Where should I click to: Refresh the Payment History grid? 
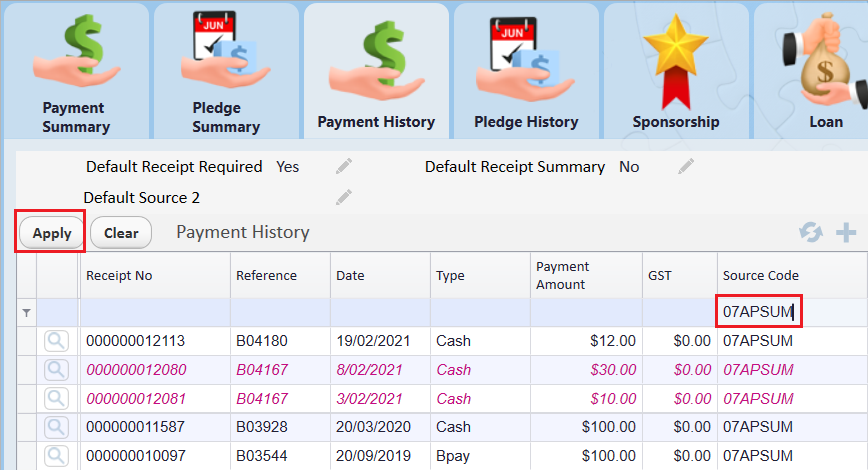click(x=810, y=233)
